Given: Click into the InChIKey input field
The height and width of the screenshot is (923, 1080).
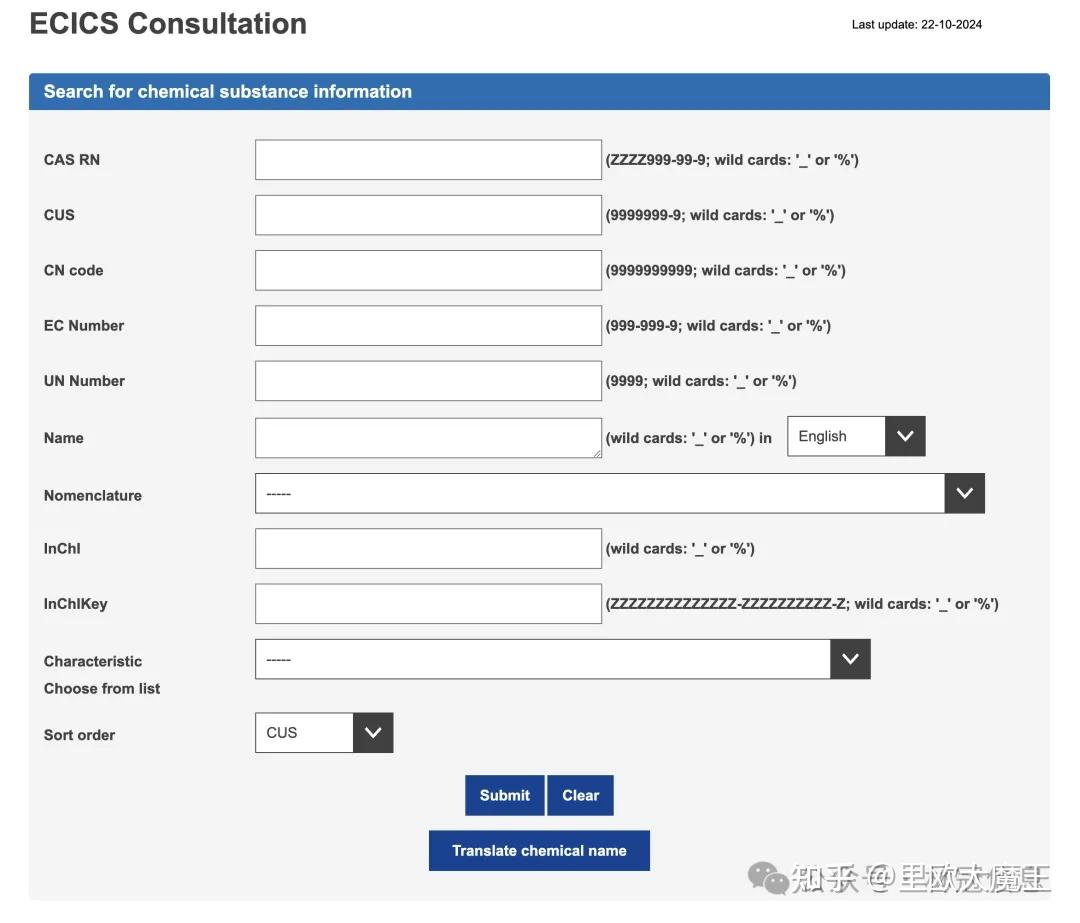Looking at the screenshot, I should tap(428, 604).
